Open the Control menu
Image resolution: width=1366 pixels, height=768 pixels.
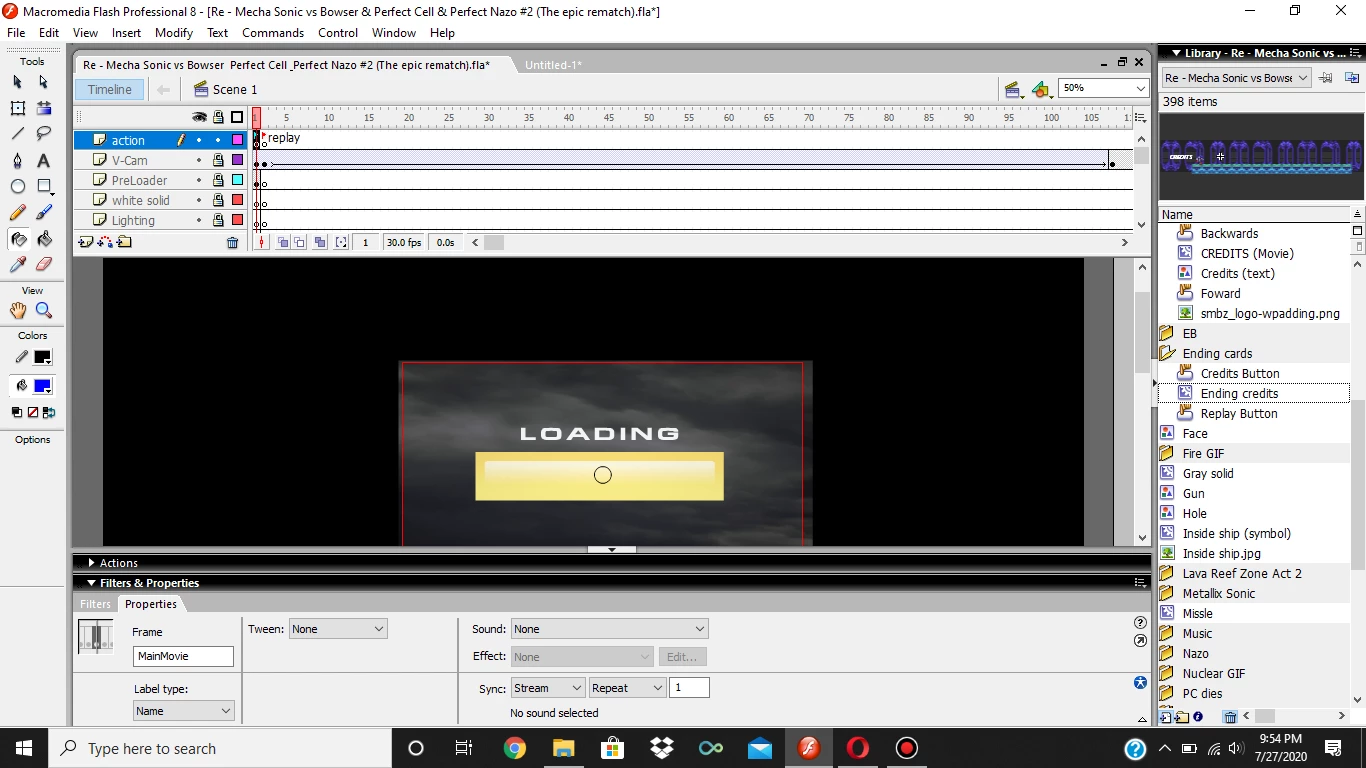point(338,33)
